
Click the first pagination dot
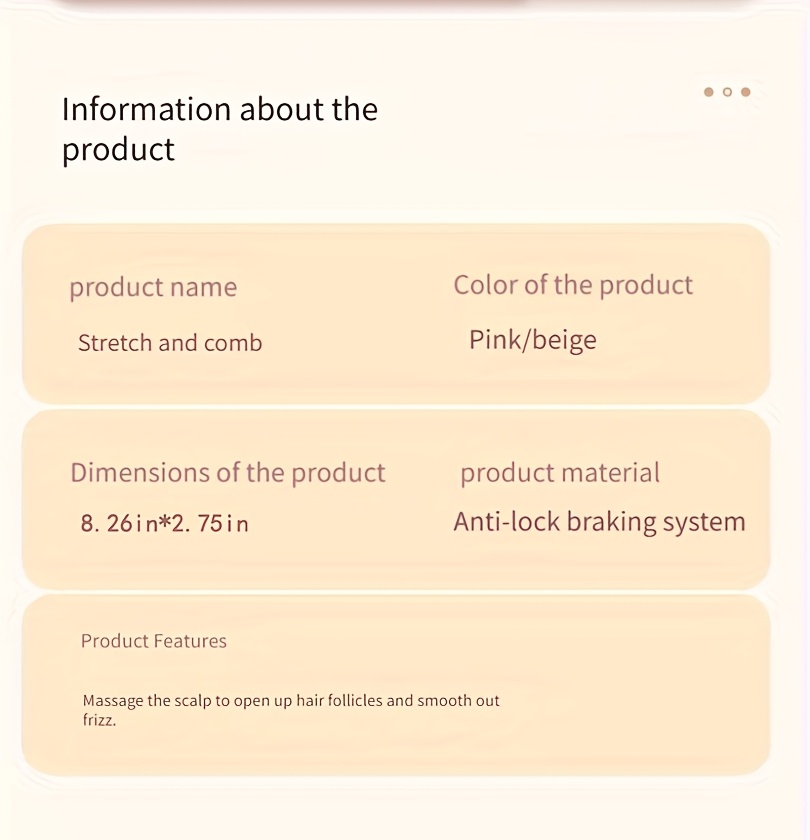pos(709,92)
